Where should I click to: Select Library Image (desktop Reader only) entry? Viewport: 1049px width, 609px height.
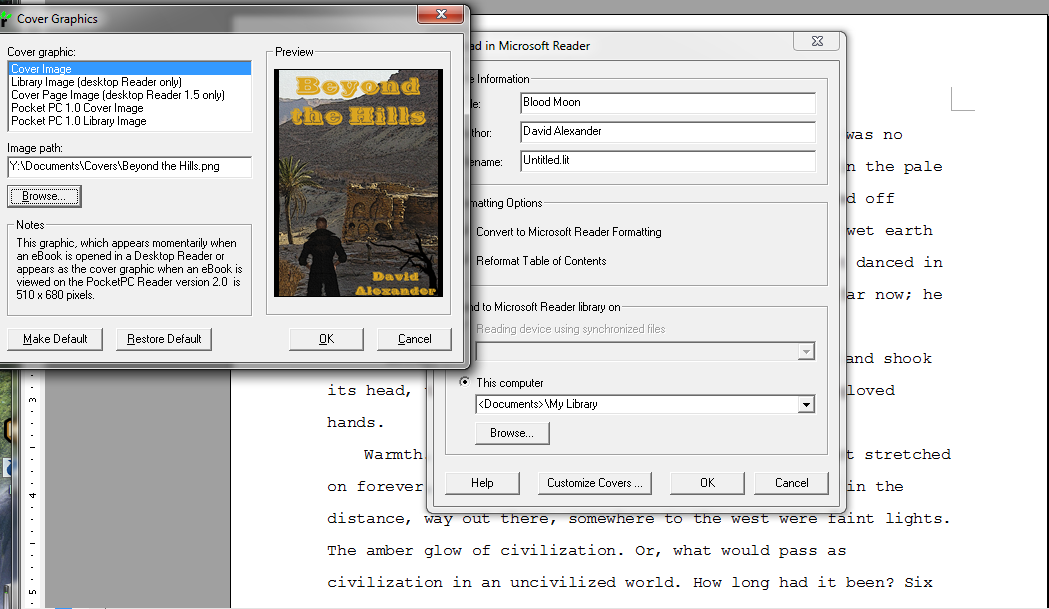click(96, 82)
